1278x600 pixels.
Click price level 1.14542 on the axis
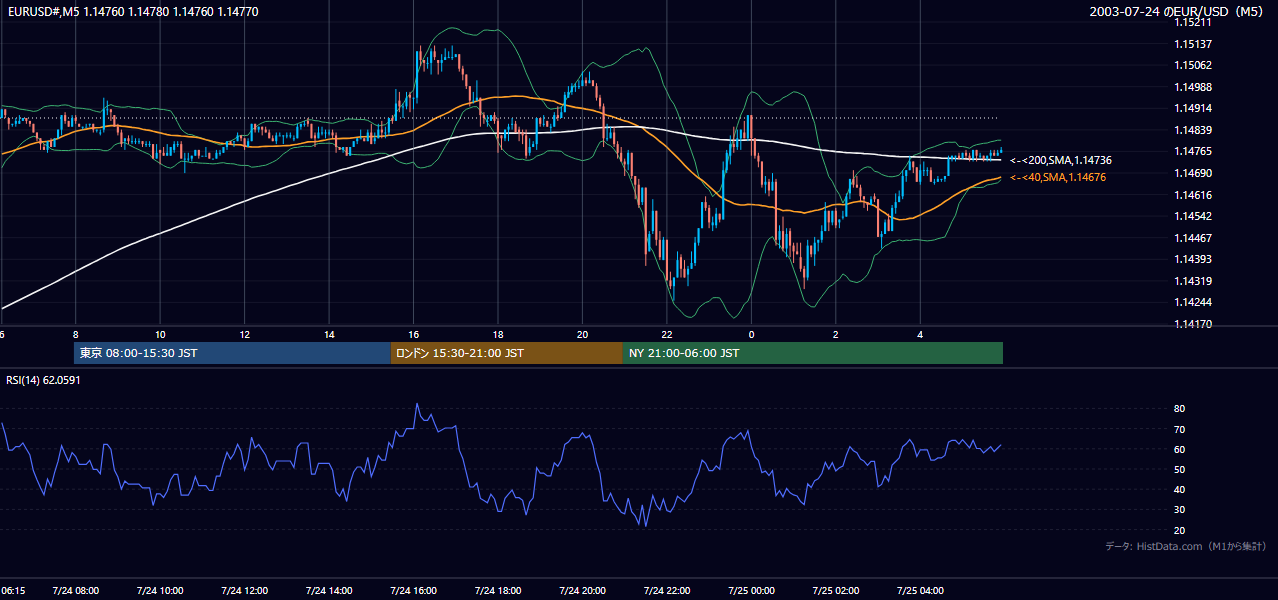[1192, 216]
